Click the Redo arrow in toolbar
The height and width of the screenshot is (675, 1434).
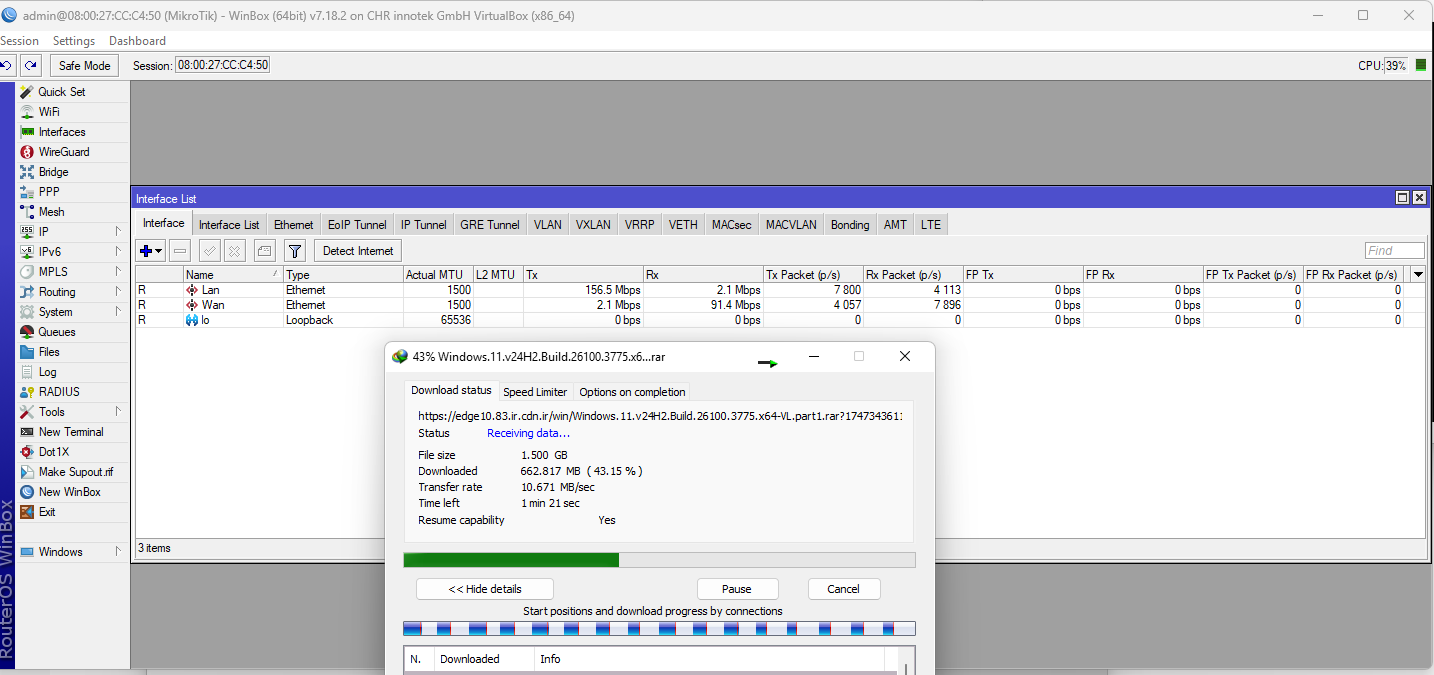pyautogui.click(x=31, y=65)
